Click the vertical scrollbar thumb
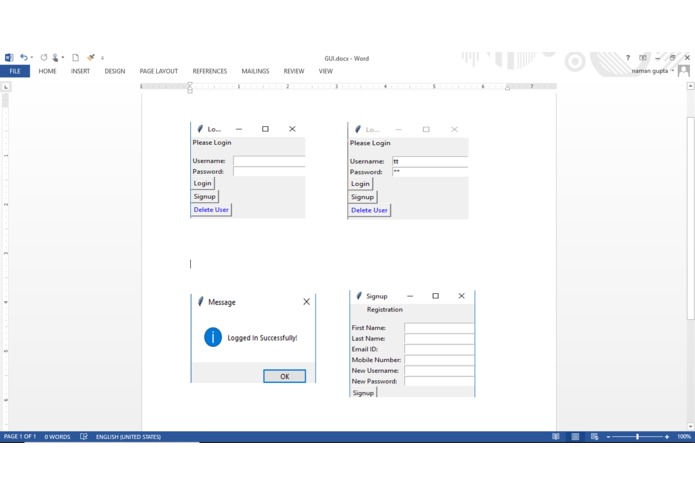Screen dimensions: 695x494 tap(691, 217)
